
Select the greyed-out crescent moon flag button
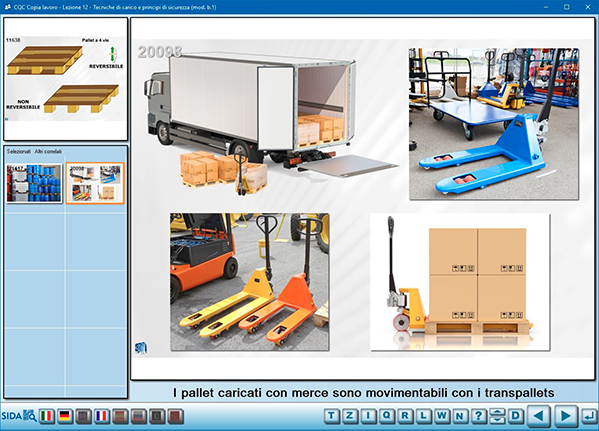click(157, 416)
